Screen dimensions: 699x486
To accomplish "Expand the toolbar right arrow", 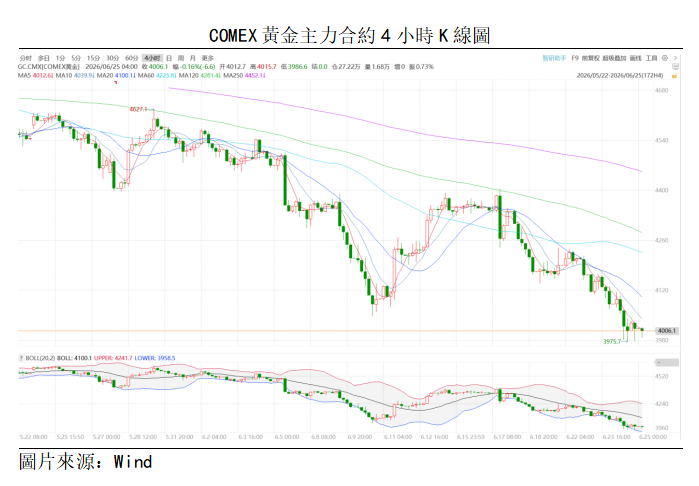I will point(675,58).
